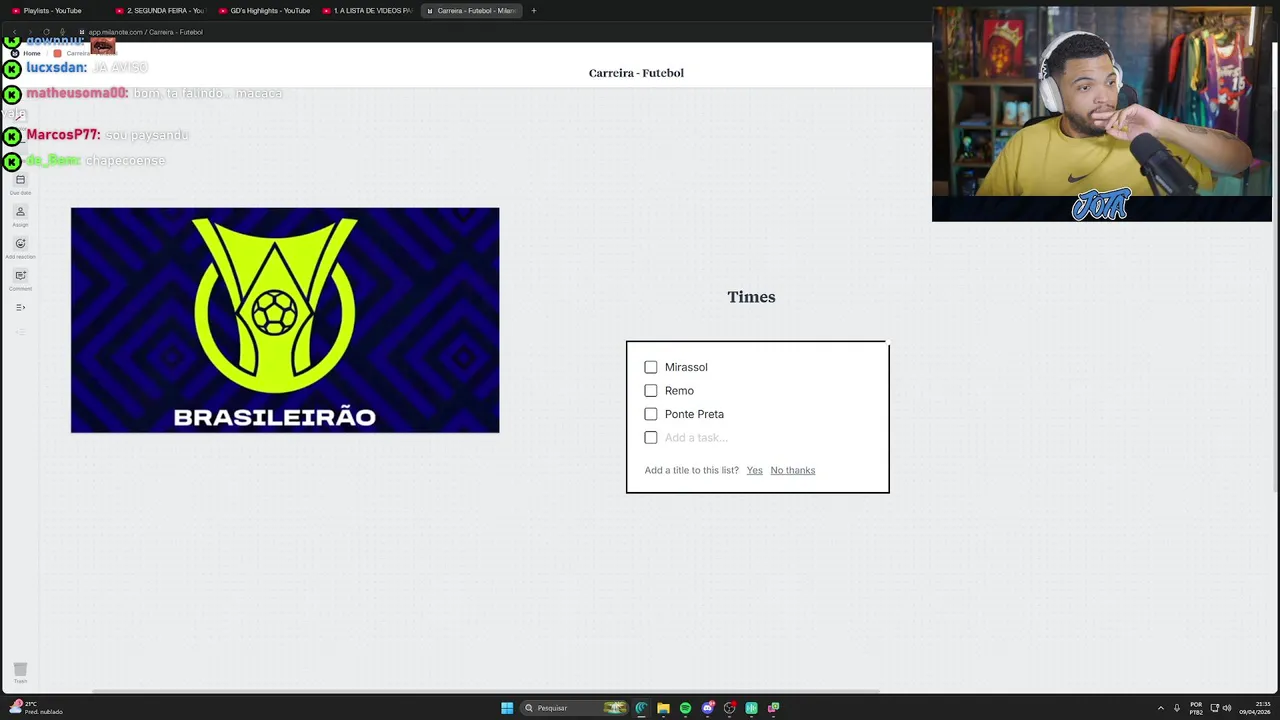
Task: Check the Mirassol task checkbox
Action: 651,367
